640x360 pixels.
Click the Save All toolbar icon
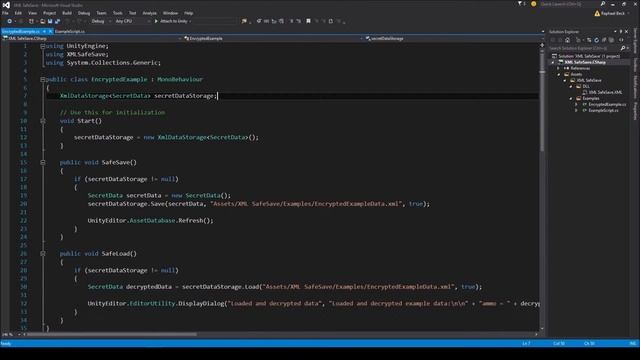coord(57,21)
